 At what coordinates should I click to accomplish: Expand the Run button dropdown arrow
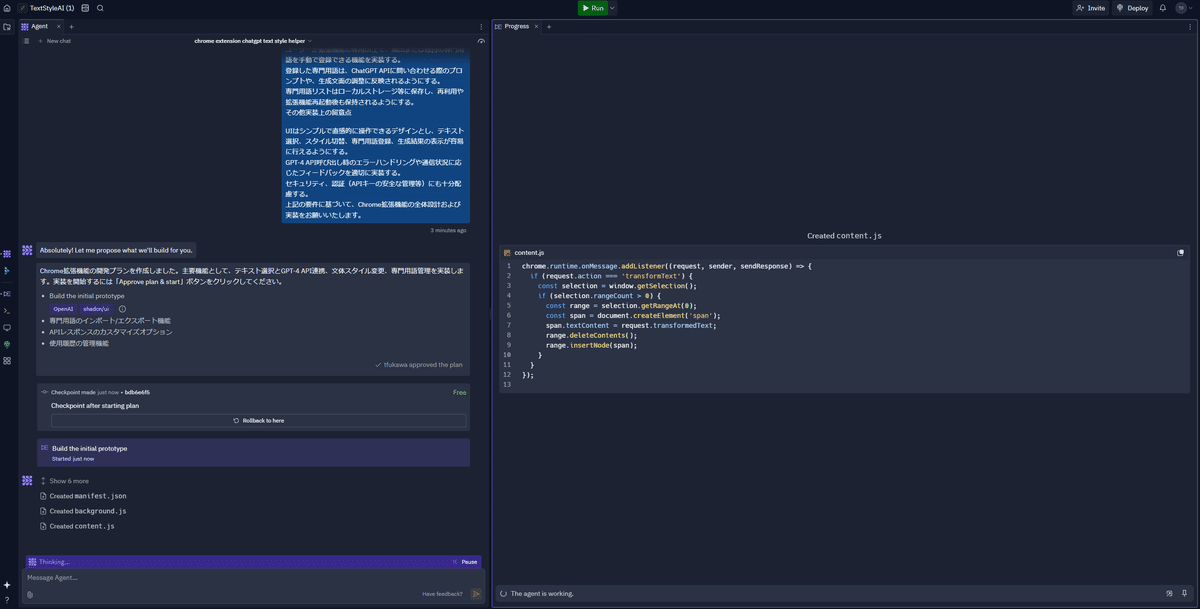click(612, 8)
